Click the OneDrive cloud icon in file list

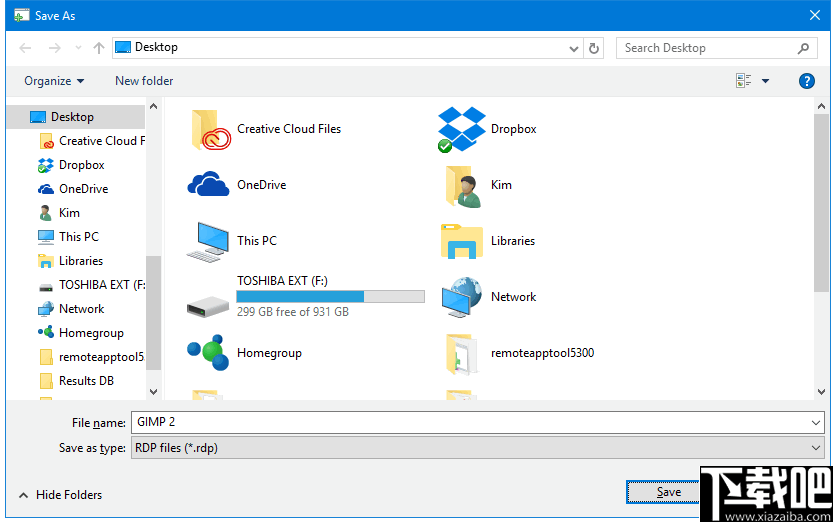[x=208, y=184]
